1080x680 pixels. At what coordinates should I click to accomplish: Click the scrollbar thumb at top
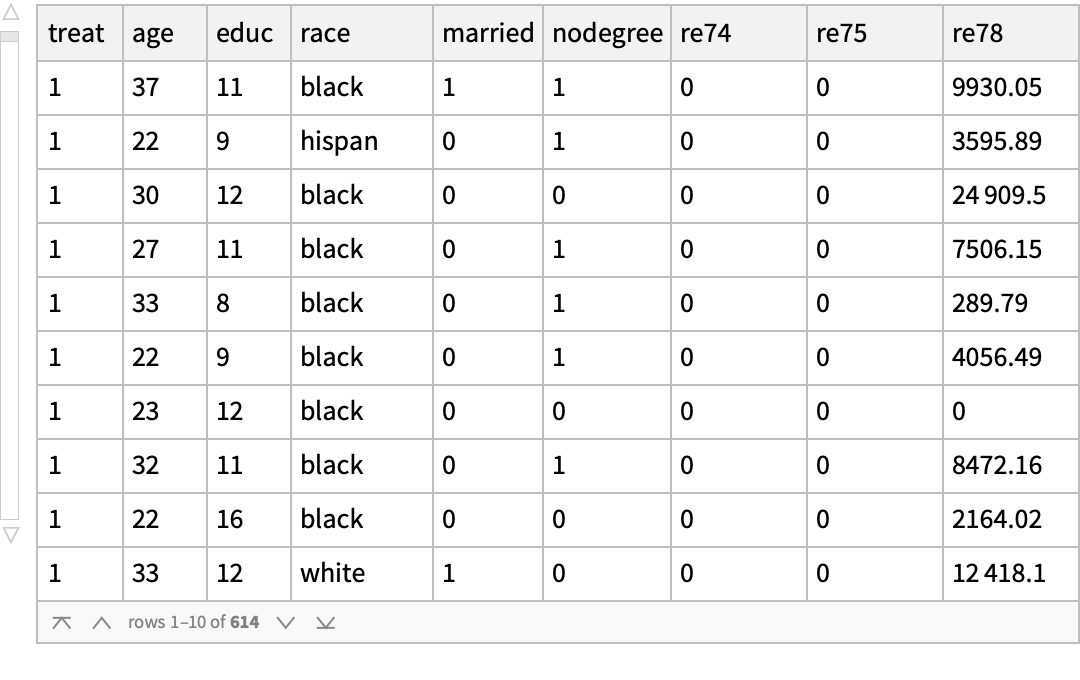[x=10, y=37]
